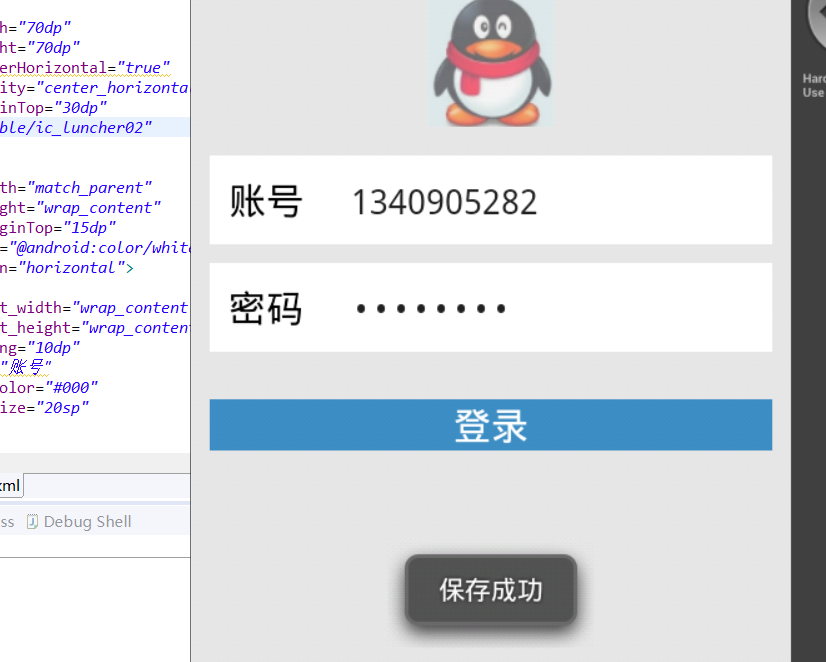
Task: Click the 密码 label in the emulator
Action: point(266,309)
